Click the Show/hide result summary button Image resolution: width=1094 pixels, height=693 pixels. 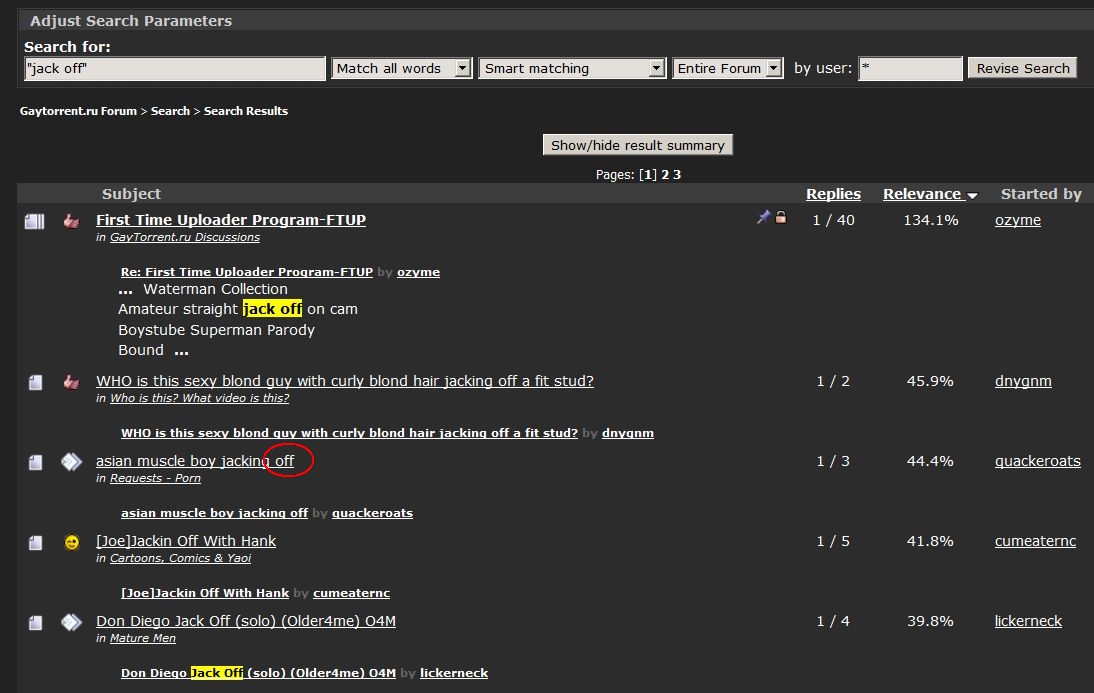[637, 145]
